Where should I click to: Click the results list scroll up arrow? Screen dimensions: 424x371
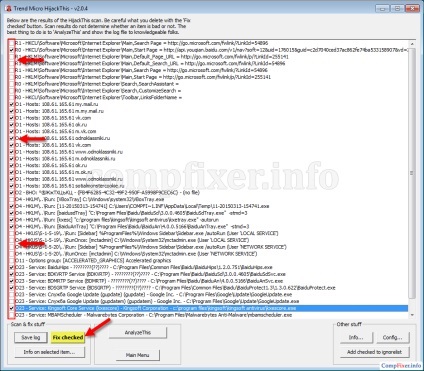coord(412,44)
